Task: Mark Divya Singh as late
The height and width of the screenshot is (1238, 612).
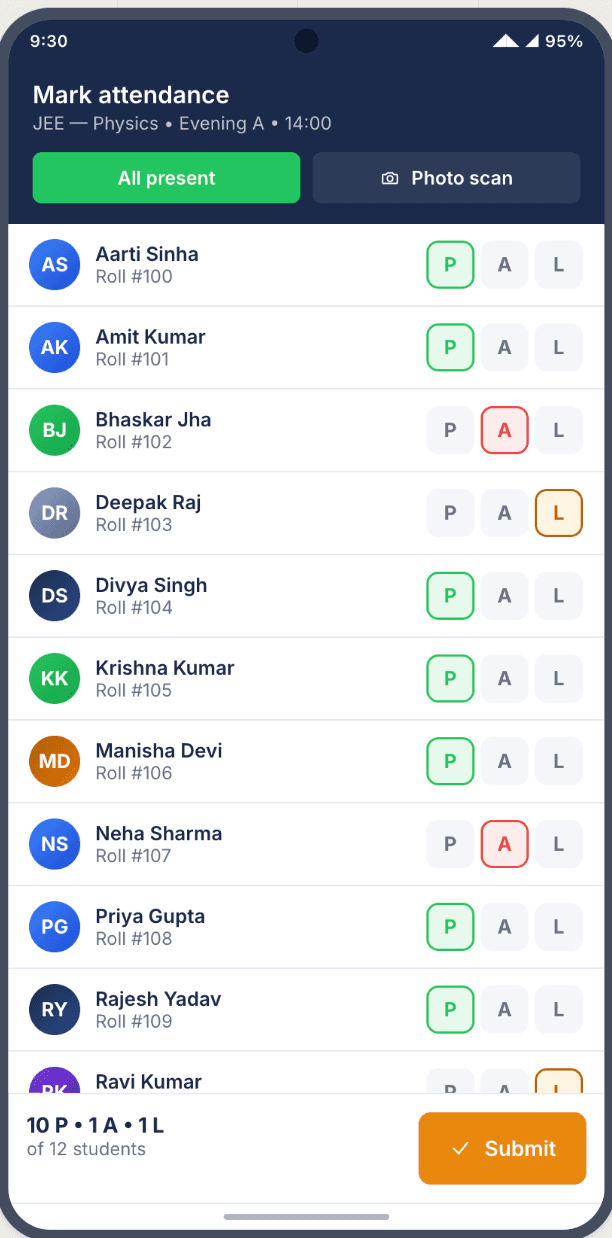Action: 558,595
